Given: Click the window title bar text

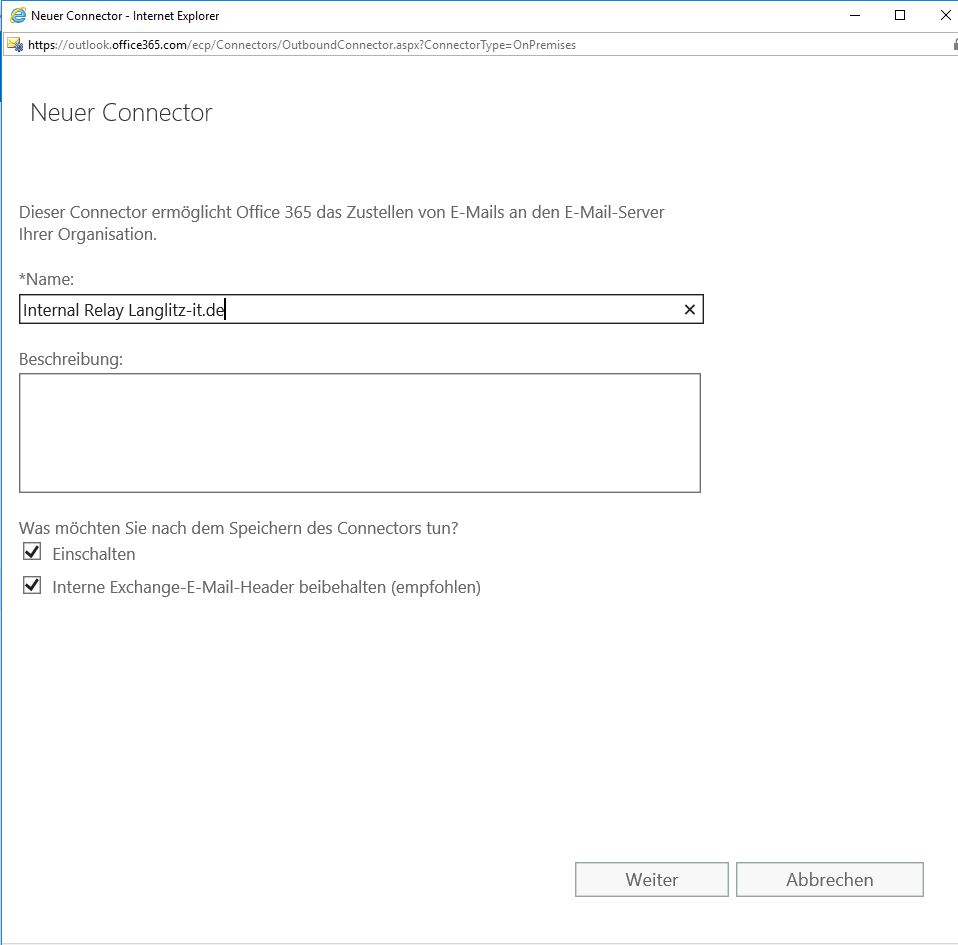Looking at the screenshot, I should pos(125,16).
